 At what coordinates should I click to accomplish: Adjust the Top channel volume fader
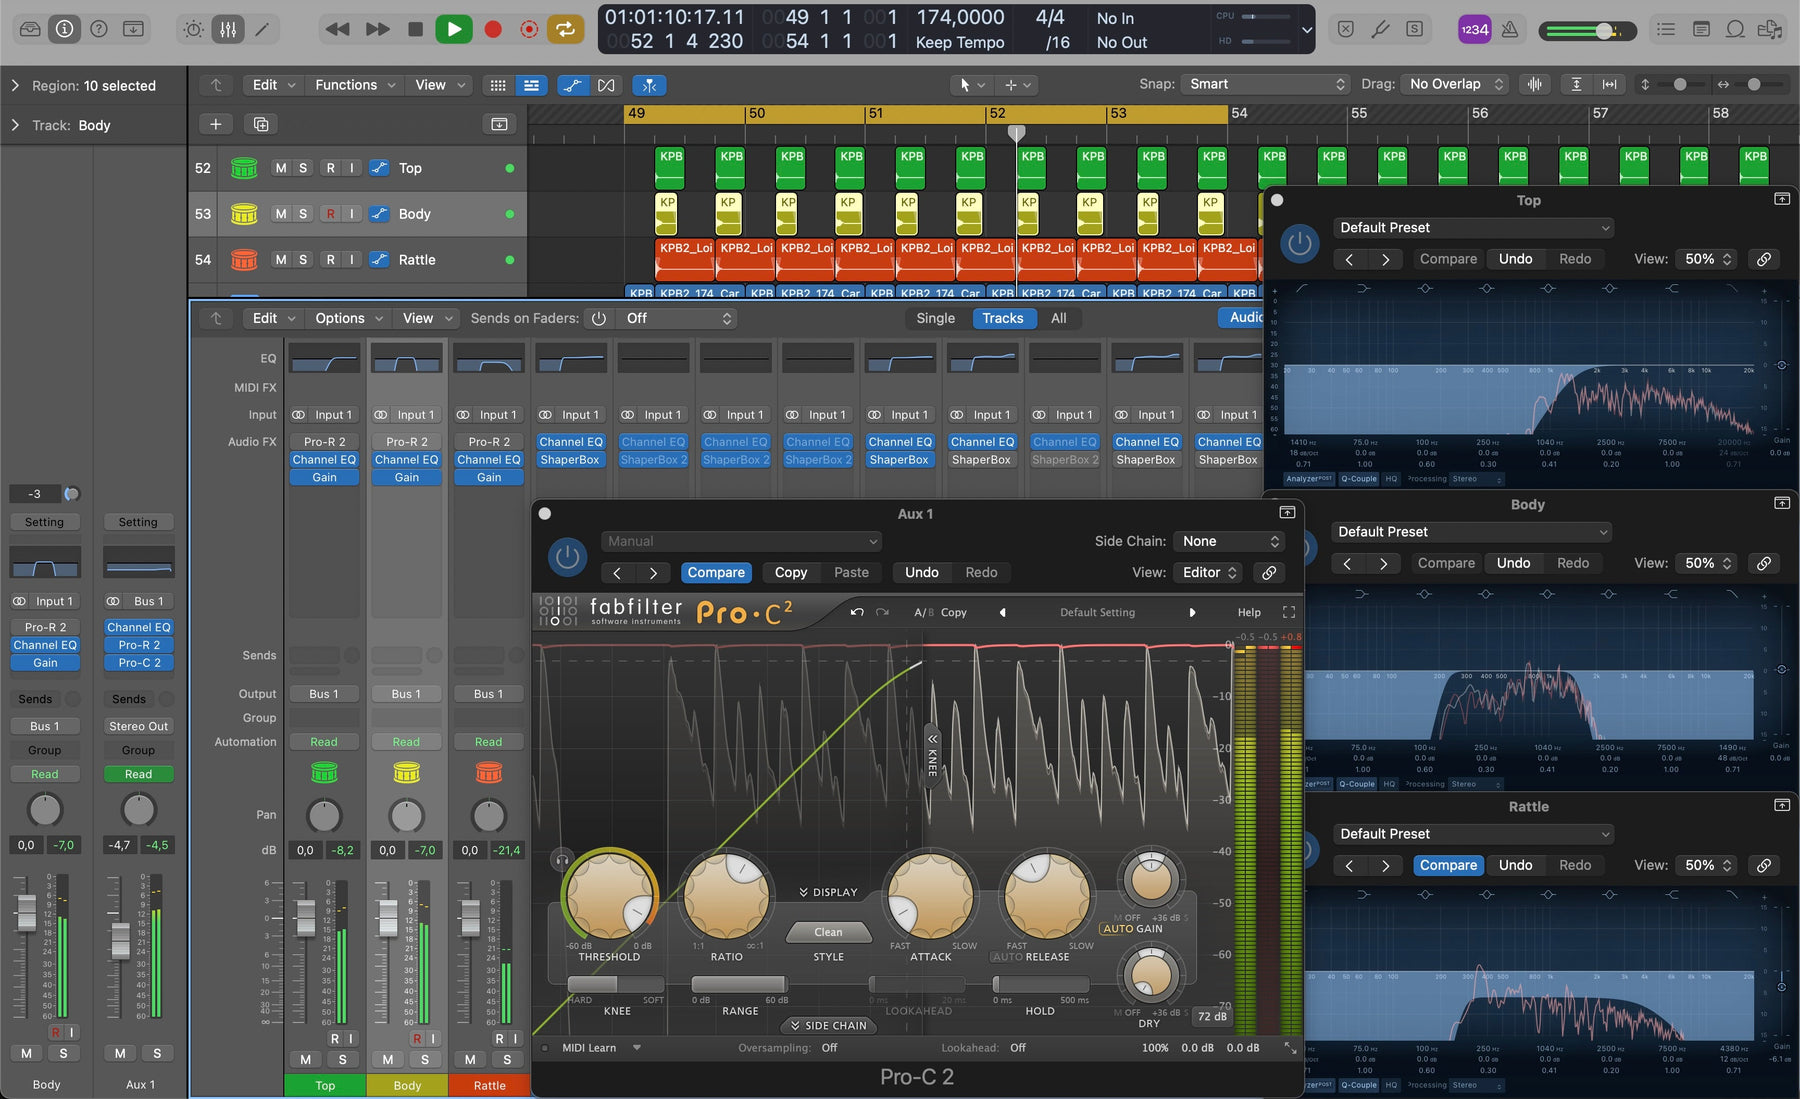pyautogui.click(x=305, y=917)
